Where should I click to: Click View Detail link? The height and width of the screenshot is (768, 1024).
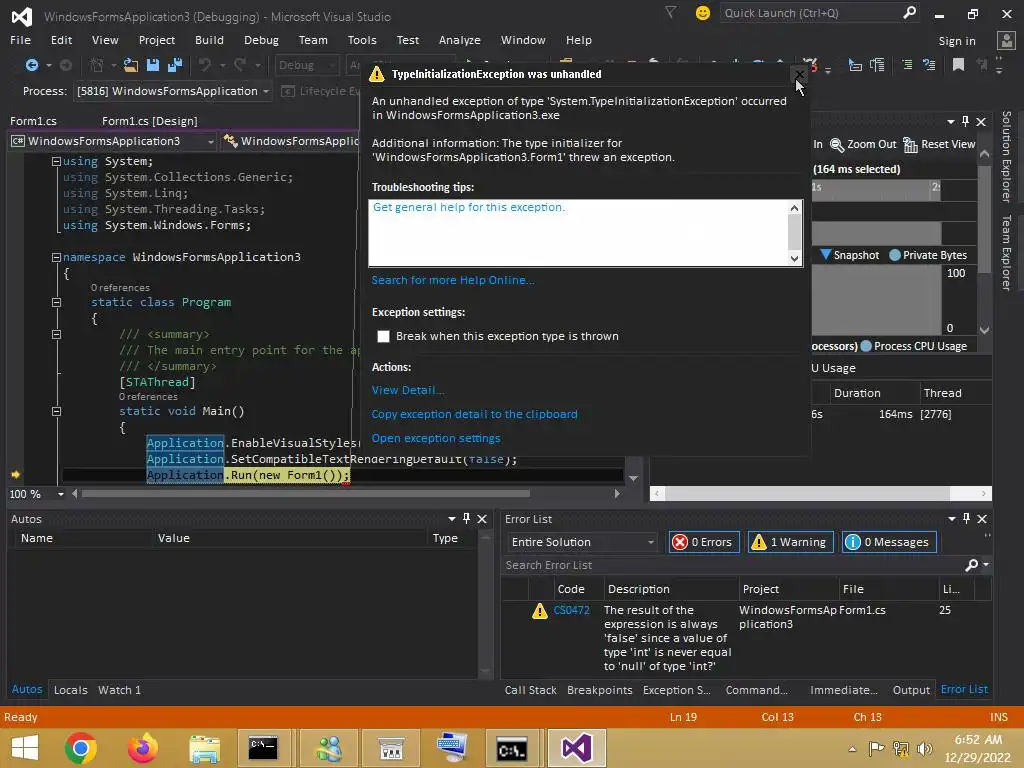pos(408,390)
